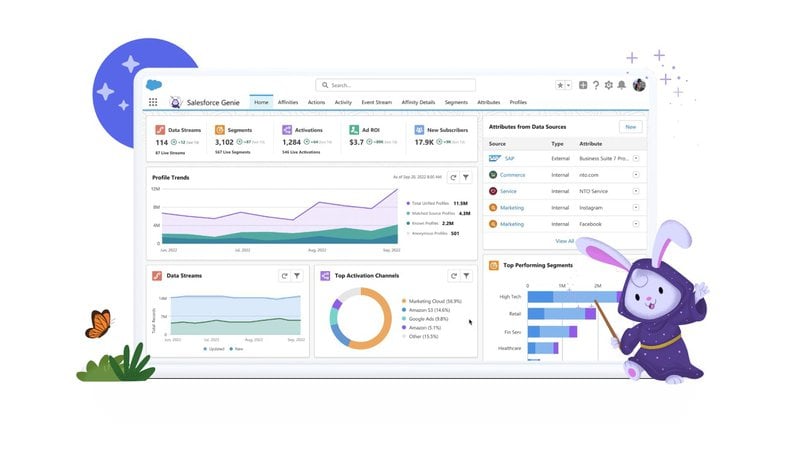The width and height of the screenshot is (800, 450).
Task: Expand the favorites list dropdown arrow
Action: [x=568, y=85]
